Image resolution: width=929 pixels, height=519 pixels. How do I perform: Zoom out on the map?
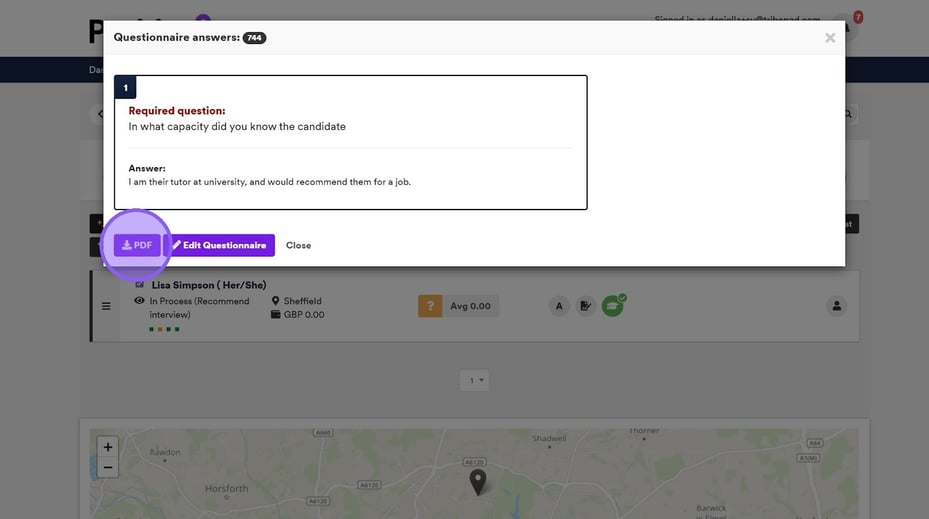(x=108, y=467)
